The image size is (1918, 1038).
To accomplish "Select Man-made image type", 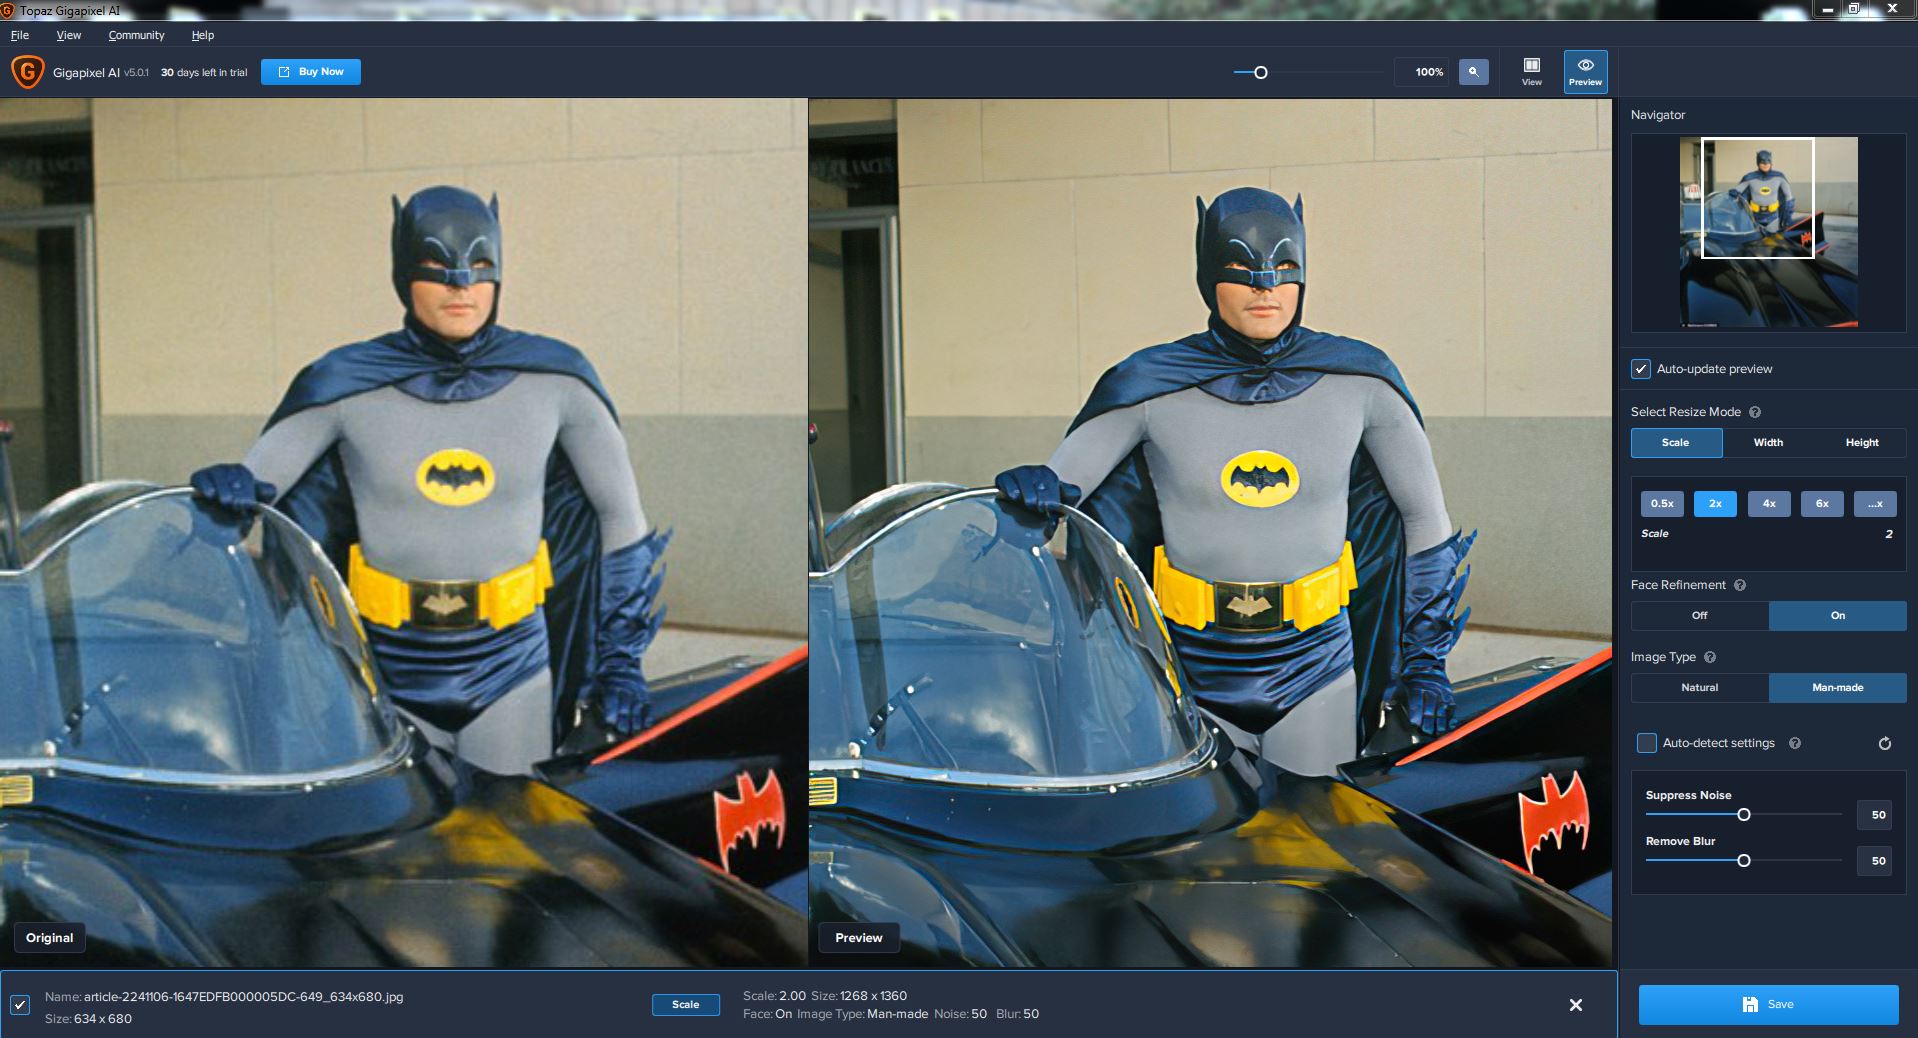I will 1838,687.
